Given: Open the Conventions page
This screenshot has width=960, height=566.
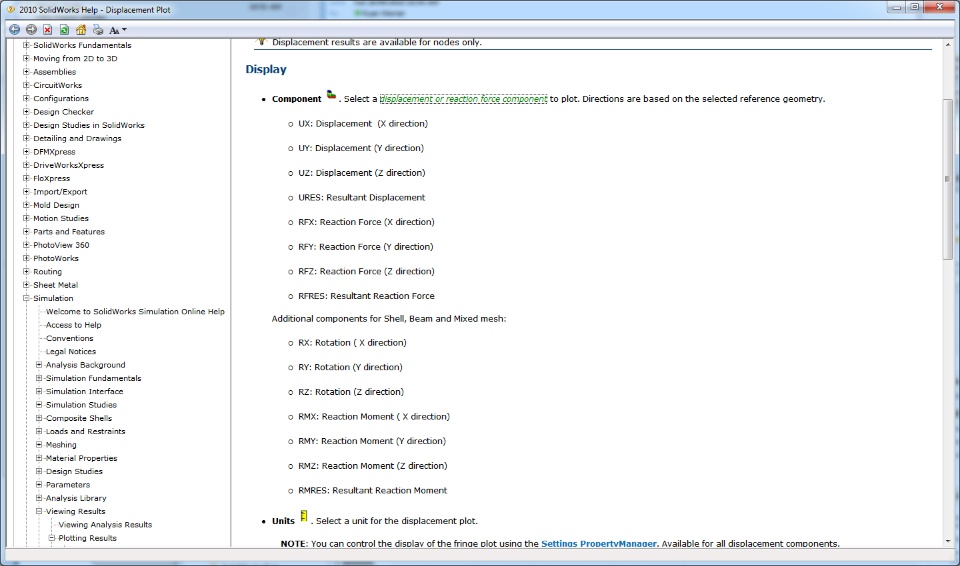Looking at the screenshot, I should 70,338.
